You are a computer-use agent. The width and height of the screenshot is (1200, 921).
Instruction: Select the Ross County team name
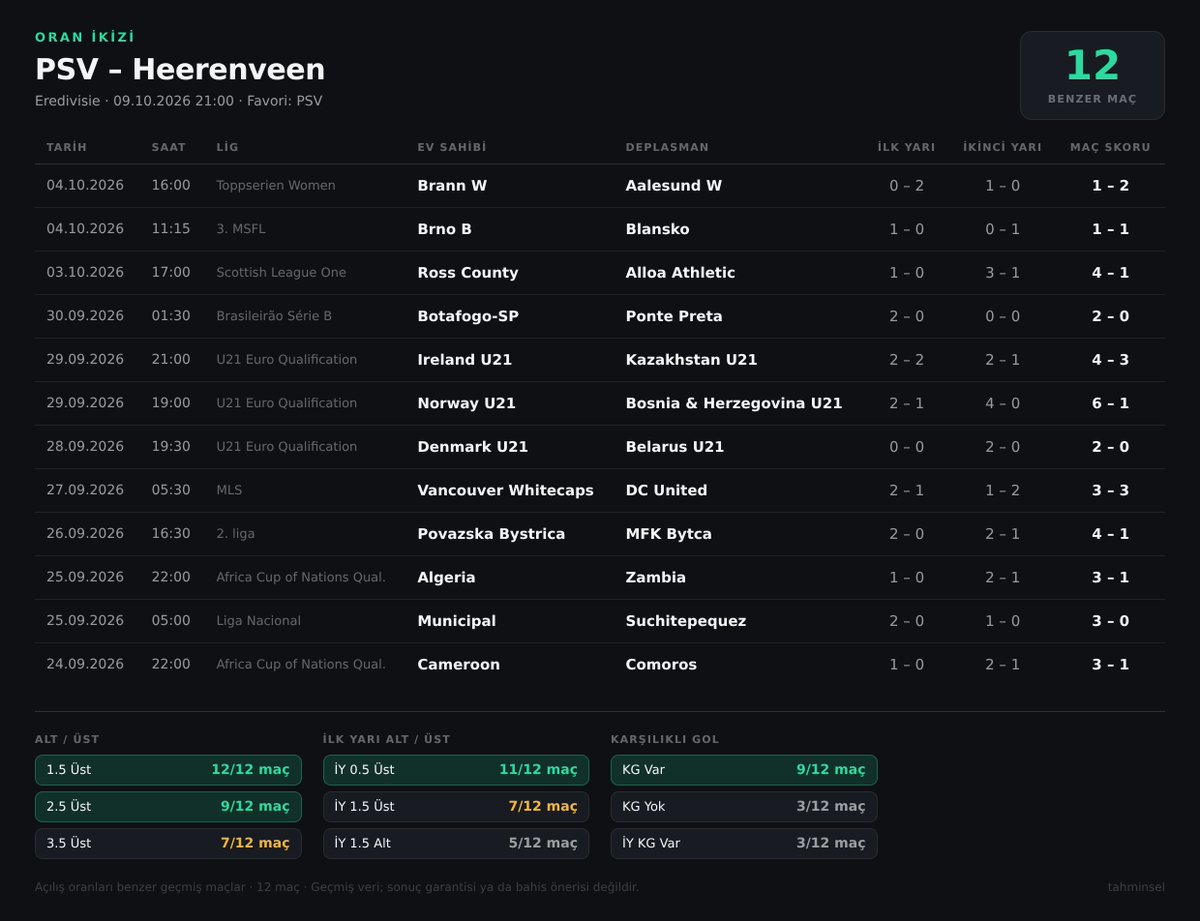tap(468, 273)
